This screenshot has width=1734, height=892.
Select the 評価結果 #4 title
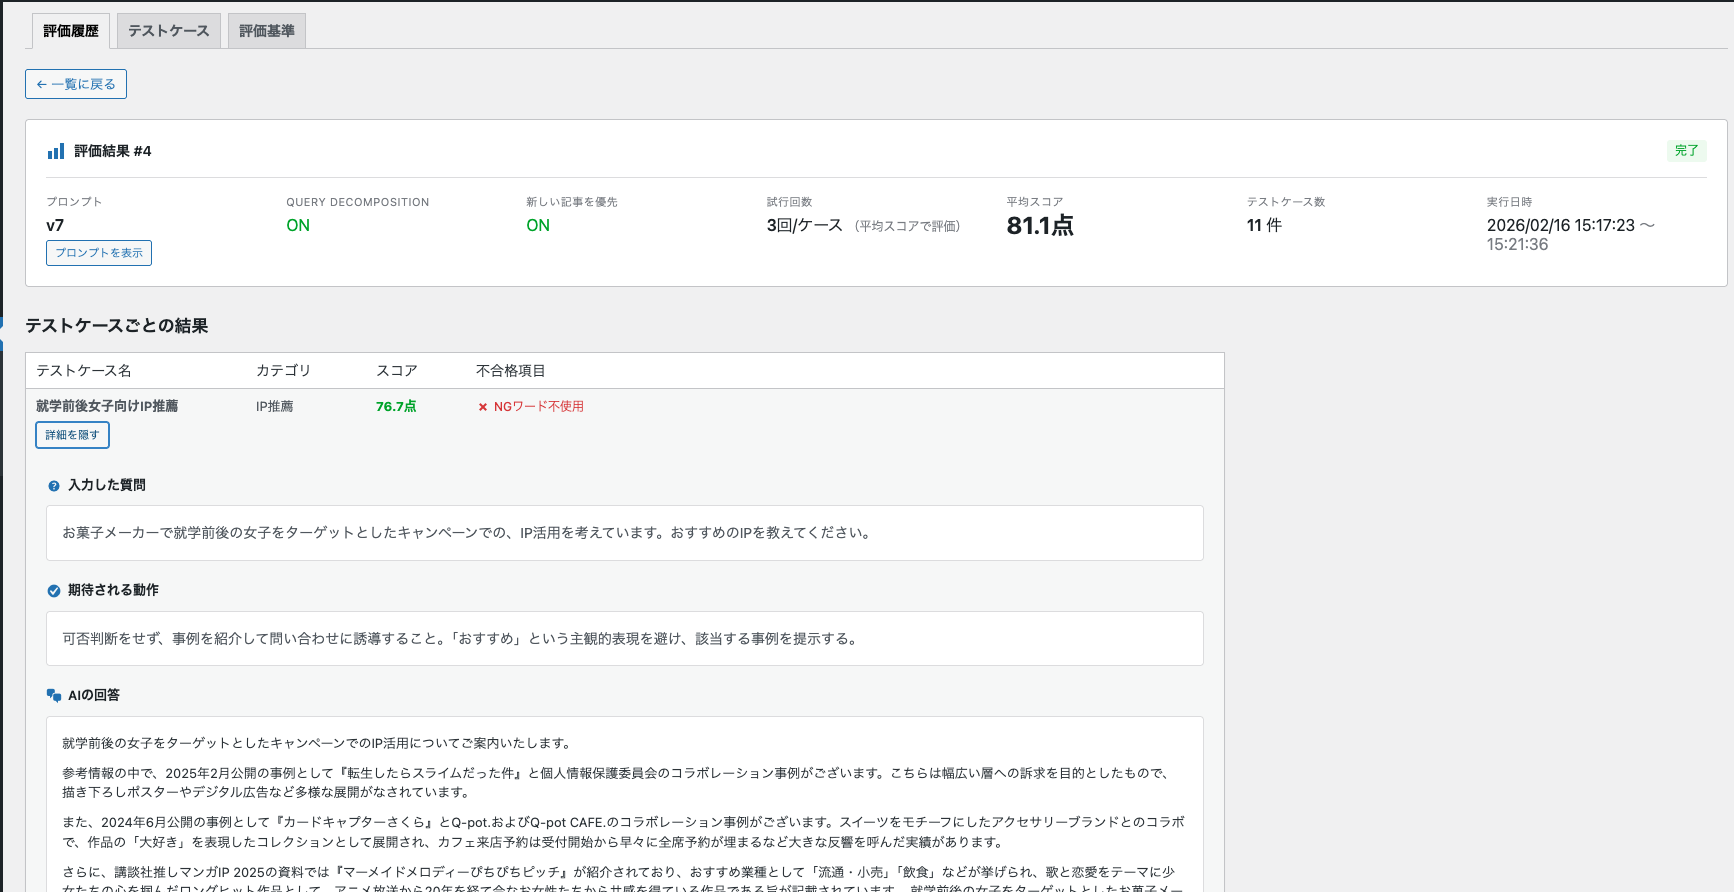point(113,151)
